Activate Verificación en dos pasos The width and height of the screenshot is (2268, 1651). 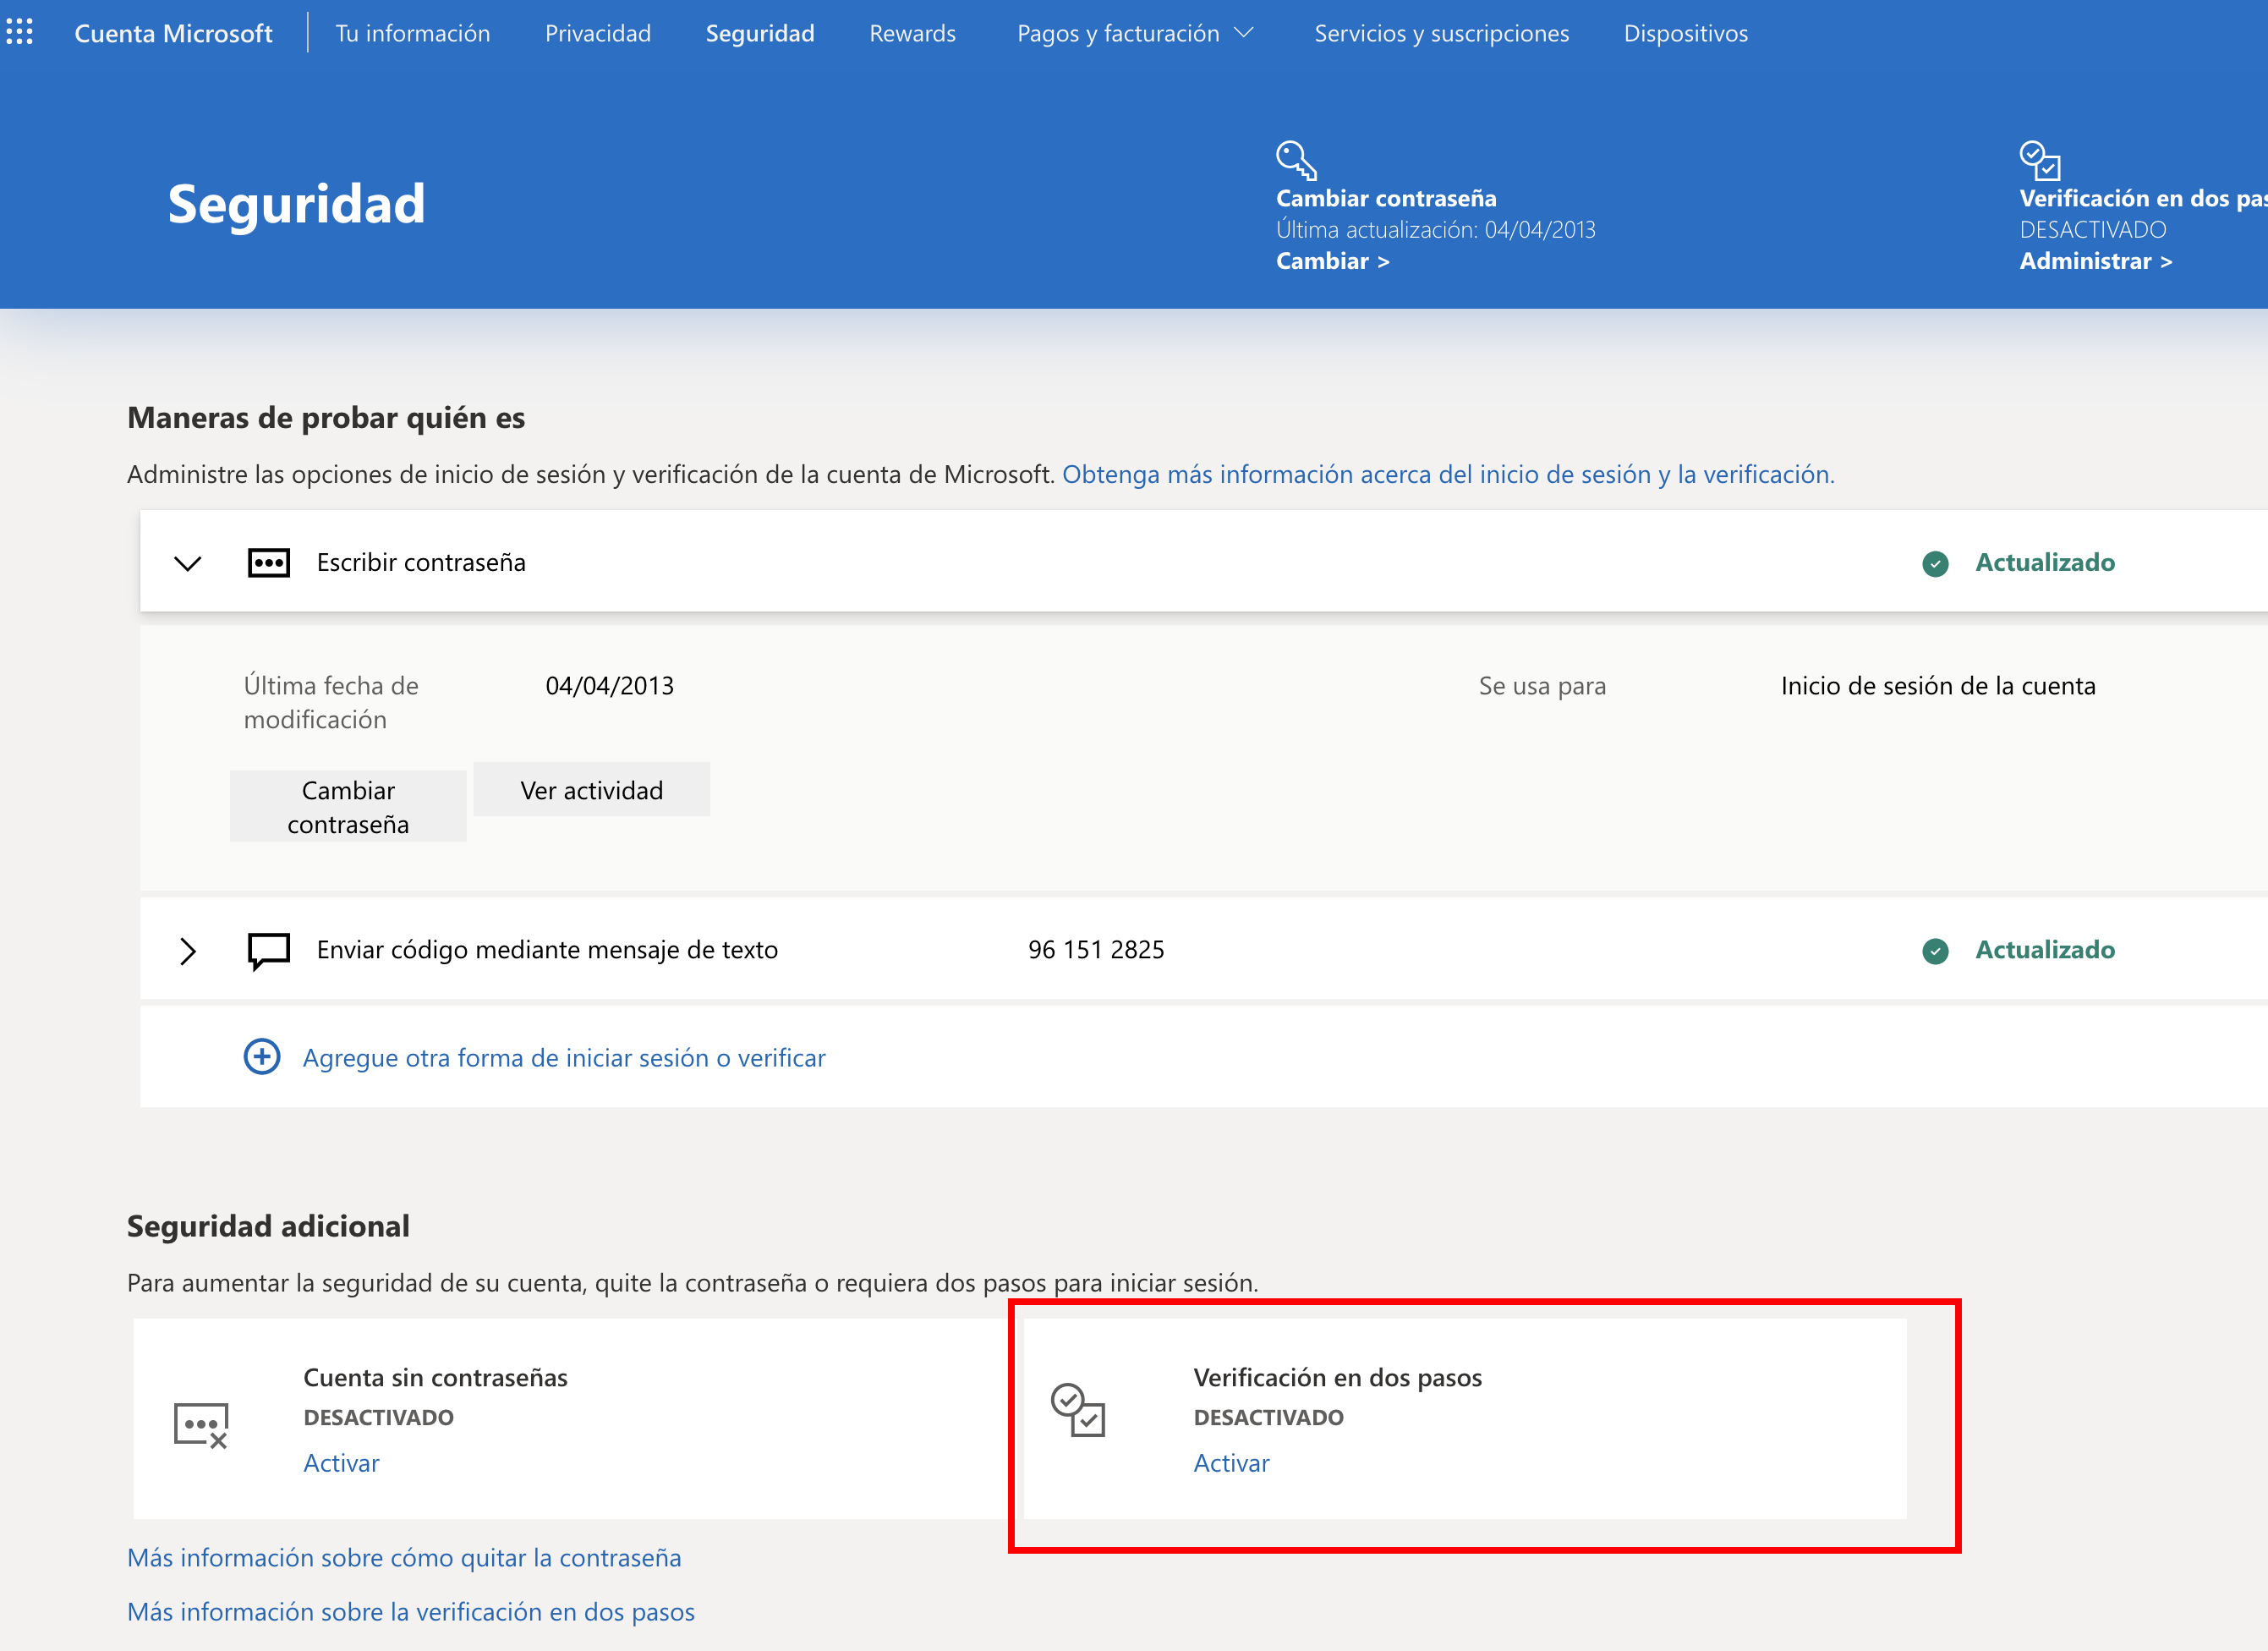click(1231, 1463)
